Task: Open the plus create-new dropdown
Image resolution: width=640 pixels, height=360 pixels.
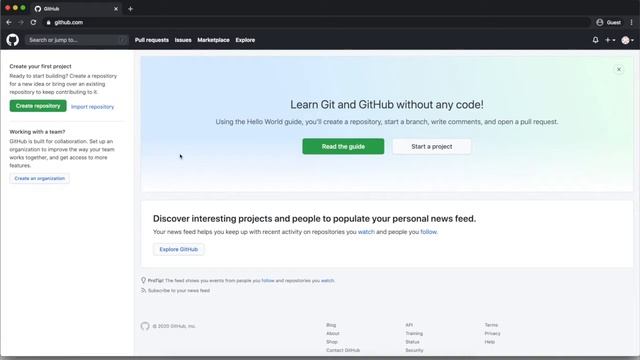Action: point(610,40)
